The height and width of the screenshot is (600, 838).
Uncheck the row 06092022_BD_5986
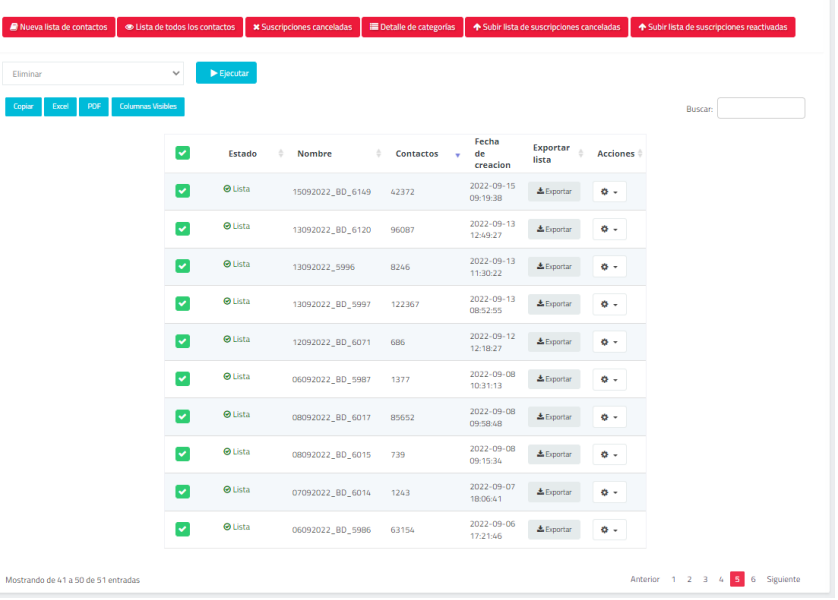(x=183, y=529)
